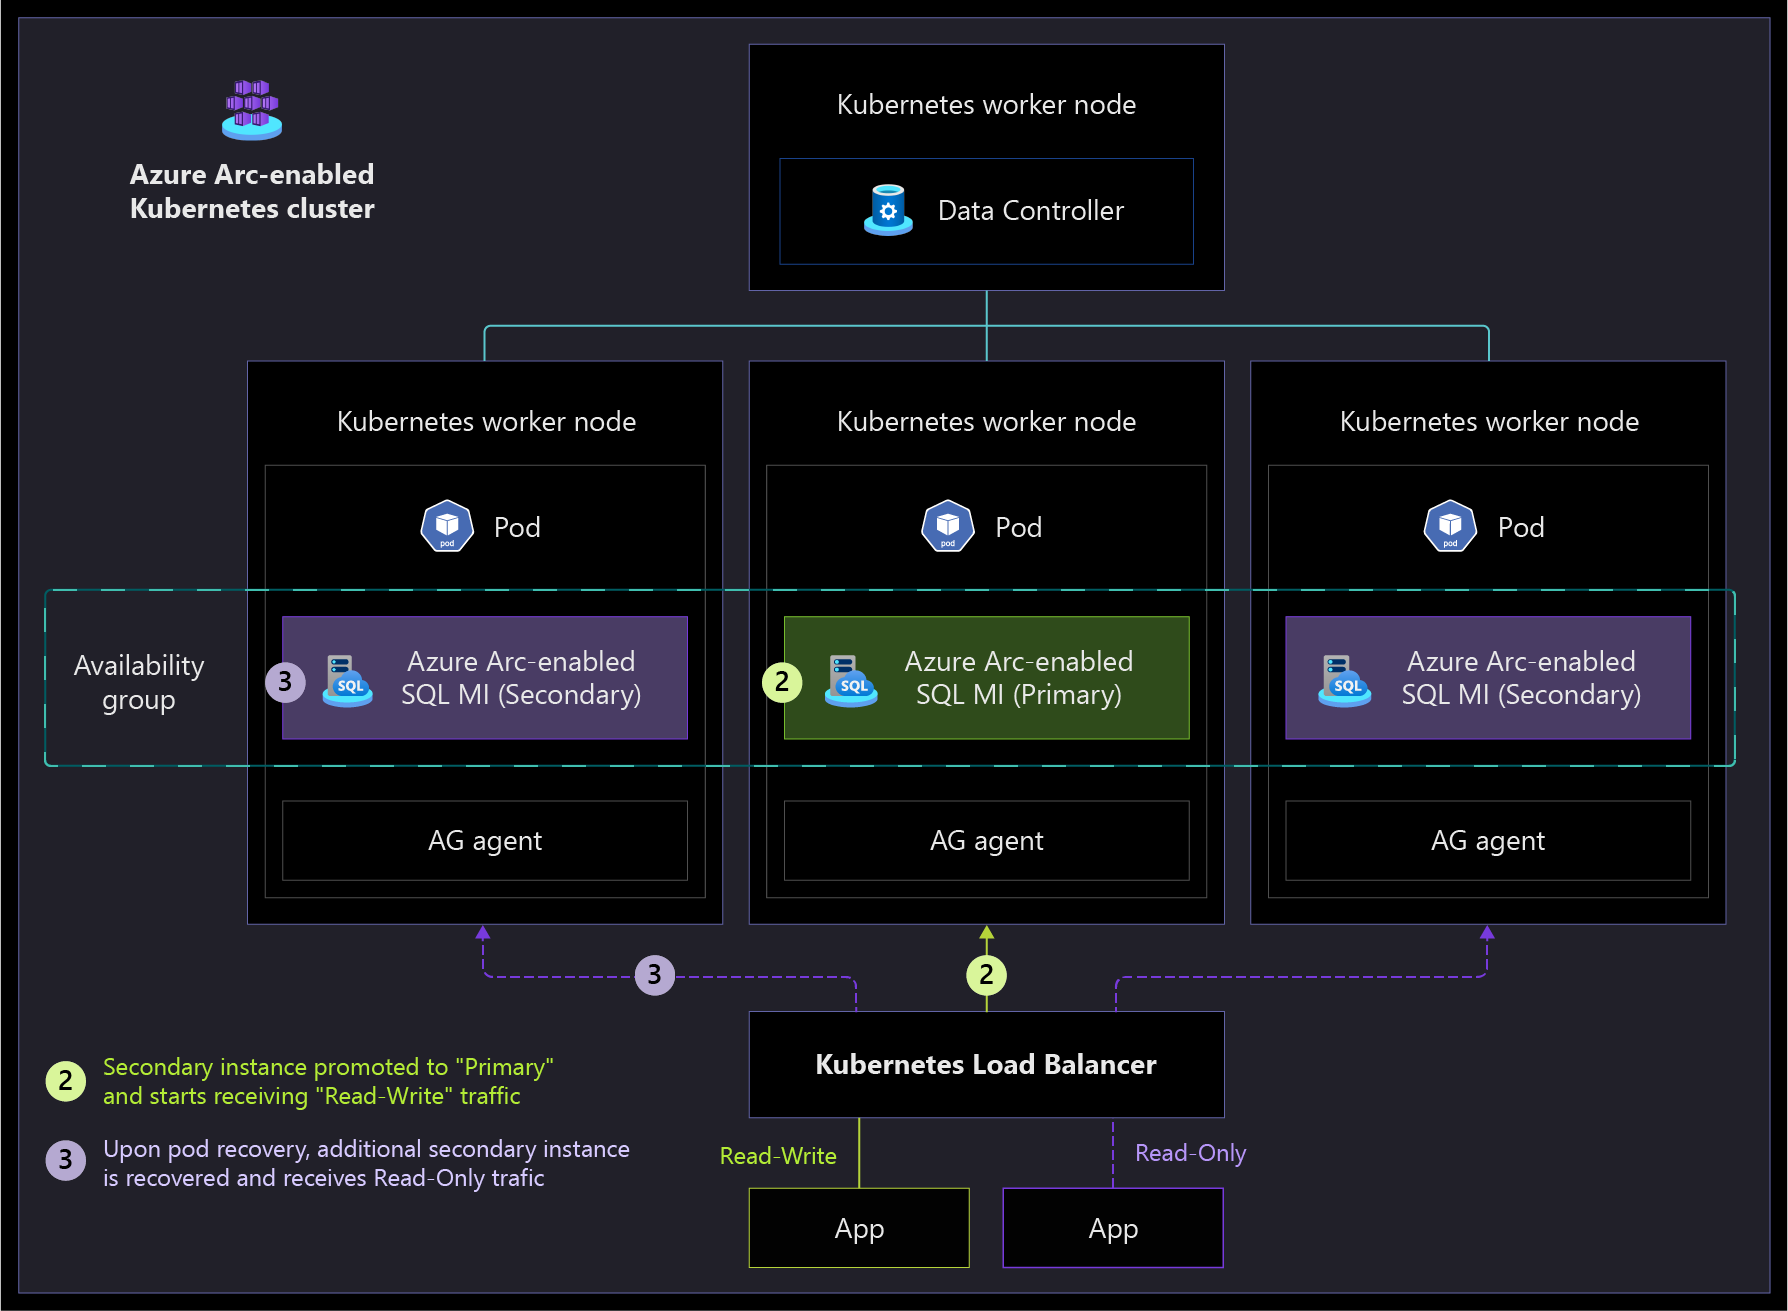Click the middle-row center "Kubernetes worker node" heading

pos(986,421)
